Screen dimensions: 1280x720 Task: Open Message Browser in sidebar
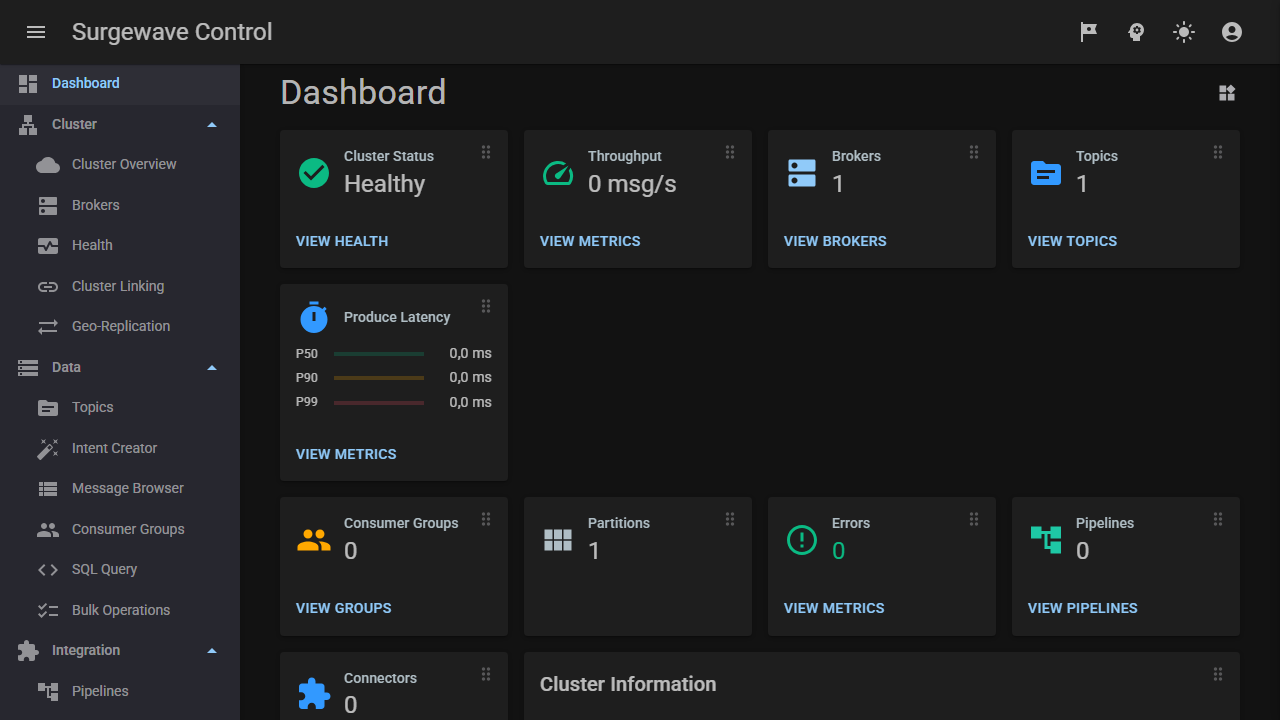click(120, 489)
